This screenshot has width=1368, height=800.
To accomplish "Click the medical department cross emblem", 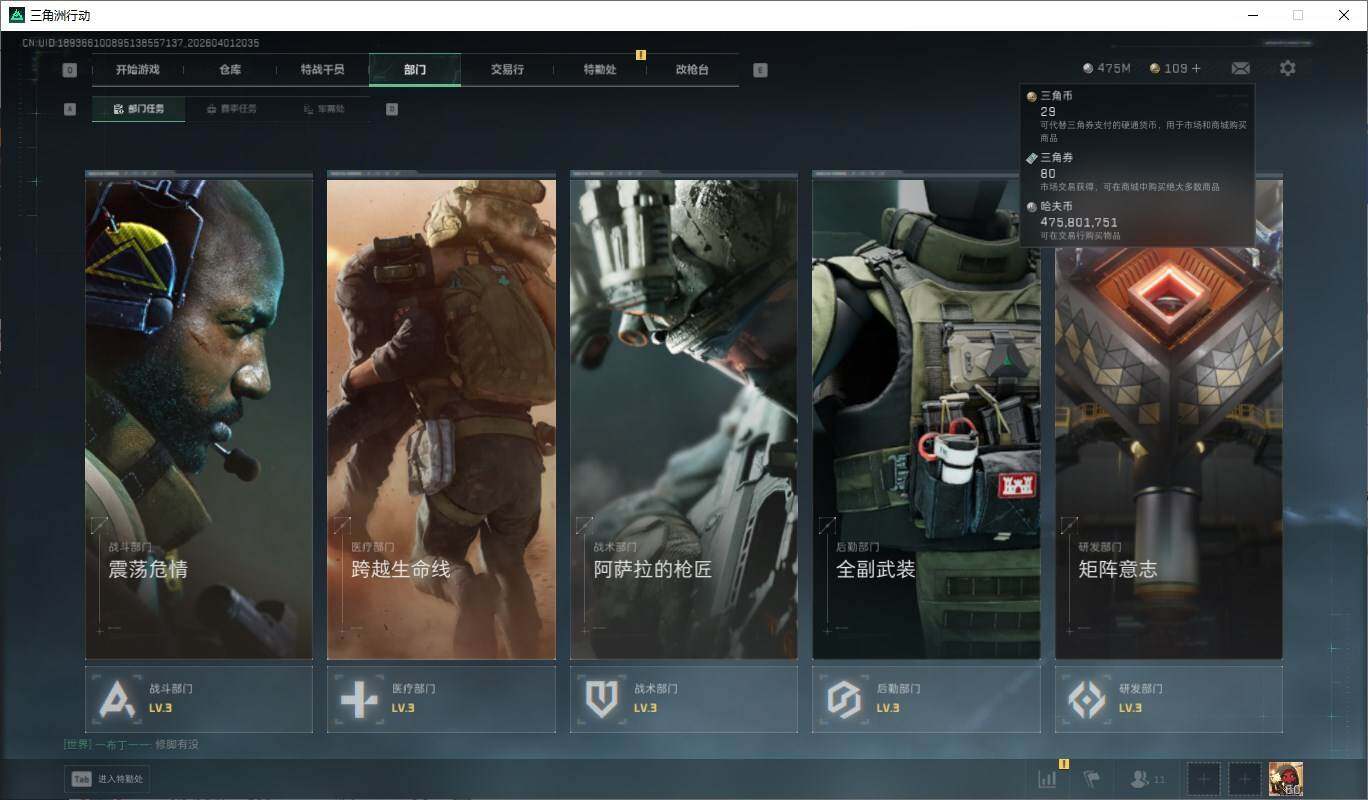I will tap(359, 699).
